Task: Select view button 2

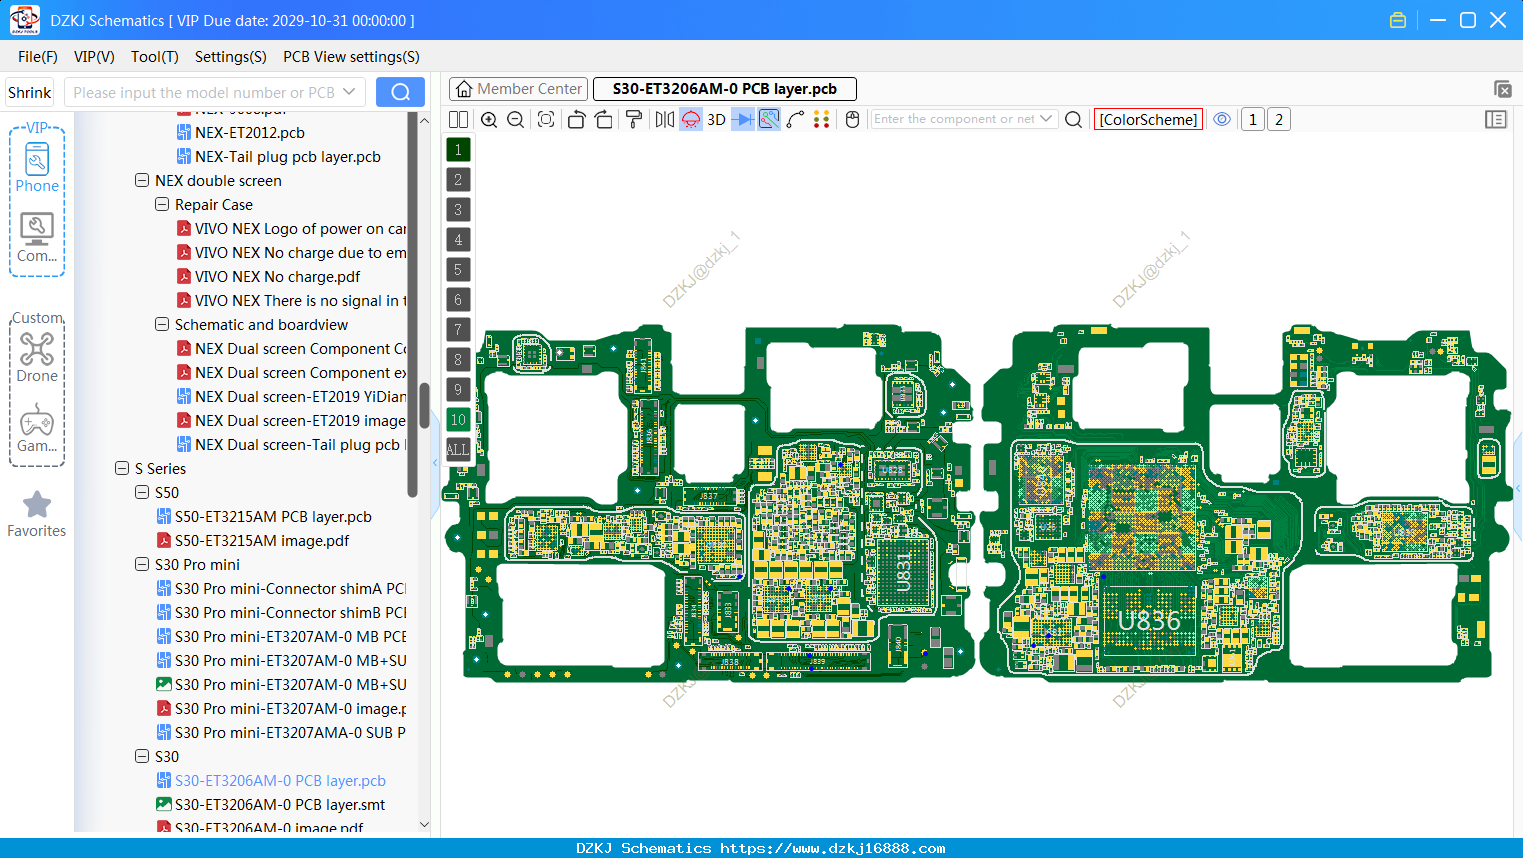Action: point(1279,119)
